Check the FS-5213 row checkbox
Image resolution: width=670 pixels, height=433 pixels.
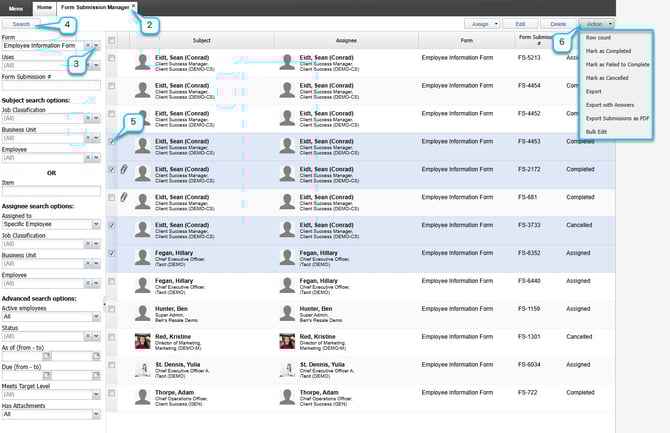pos(112,58)
